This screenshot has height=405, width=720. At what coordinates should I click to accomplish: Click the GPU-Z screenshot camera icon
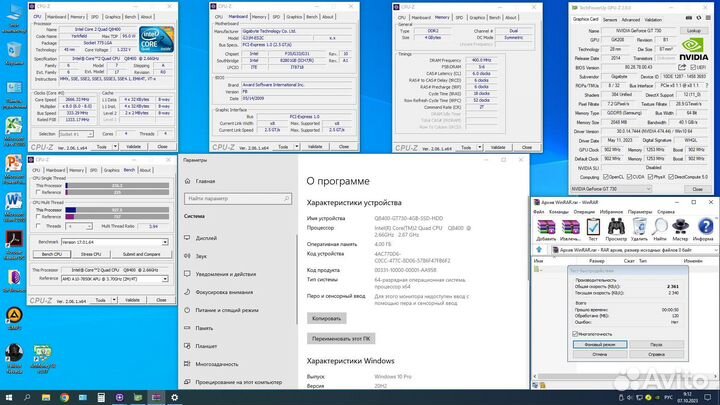coord(689,18)
